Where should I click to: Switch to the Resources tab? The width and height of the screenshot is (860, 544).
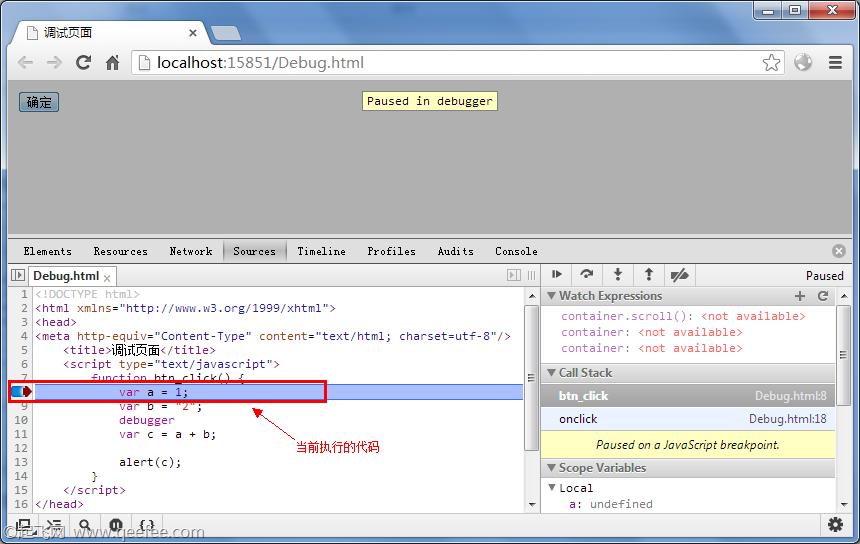121,251
